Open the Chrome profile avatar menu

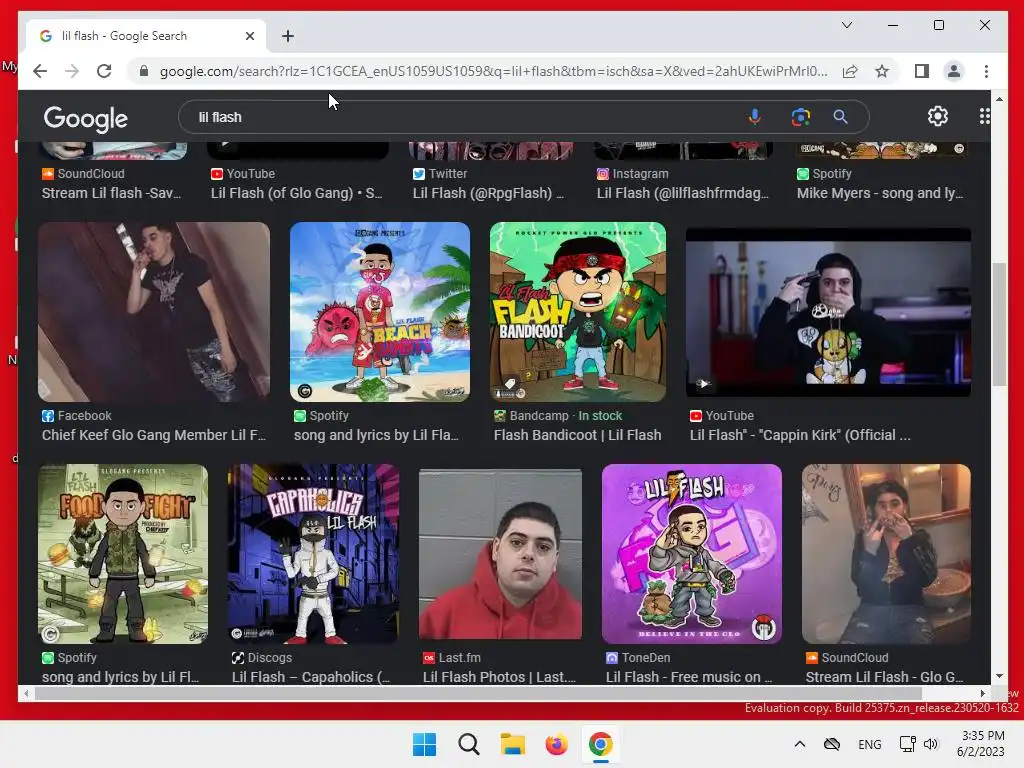pos(953,71)
